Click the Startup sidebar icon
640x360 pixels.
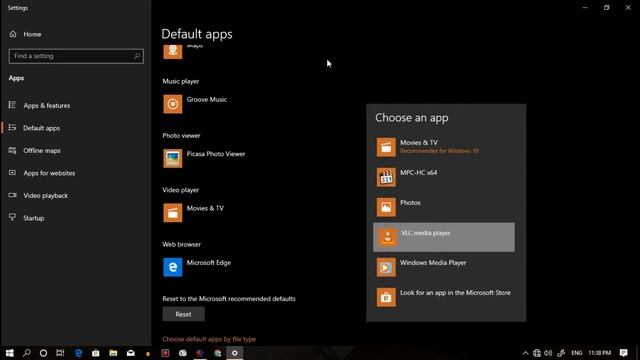[x=12, y=217]
